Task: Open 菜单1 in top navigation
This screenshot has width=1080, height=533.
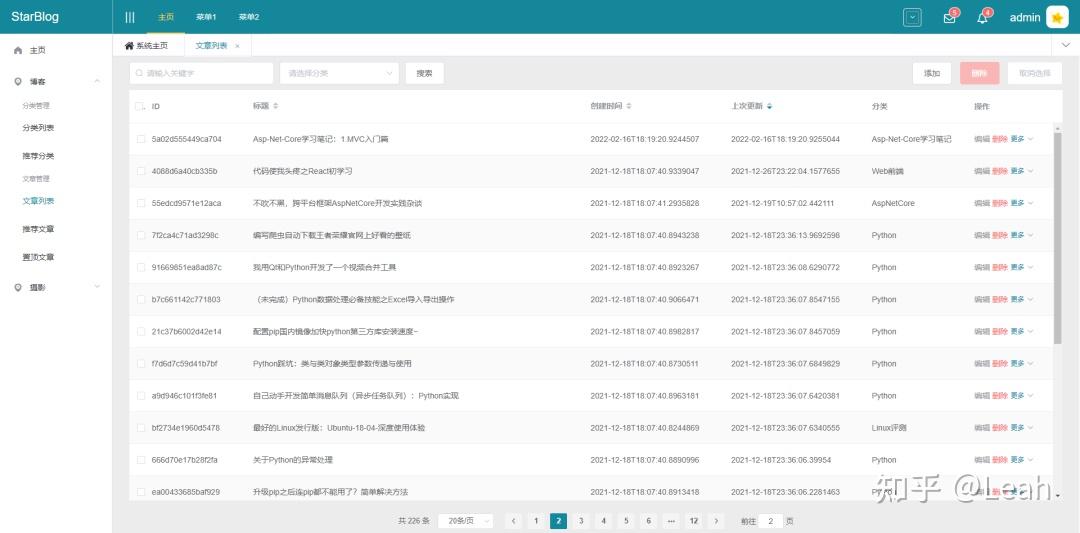Action: click(x=206, y=17)
